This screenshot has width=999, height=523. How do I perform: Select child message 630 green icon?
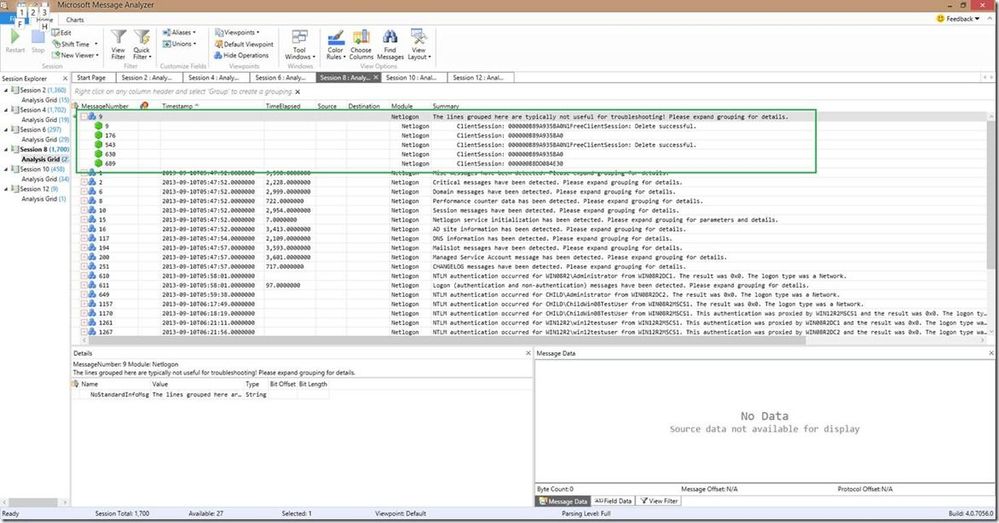(98, 154)
